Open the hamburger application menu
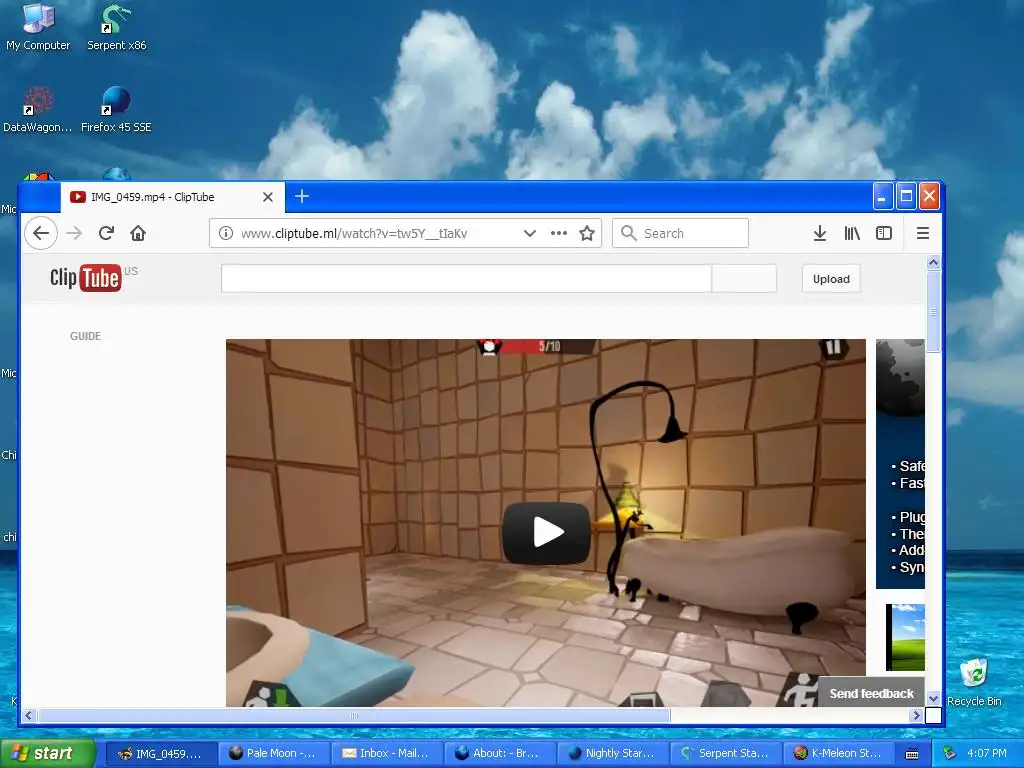Viewport: 1024px width, 768px height. click(x=923, y=233)
